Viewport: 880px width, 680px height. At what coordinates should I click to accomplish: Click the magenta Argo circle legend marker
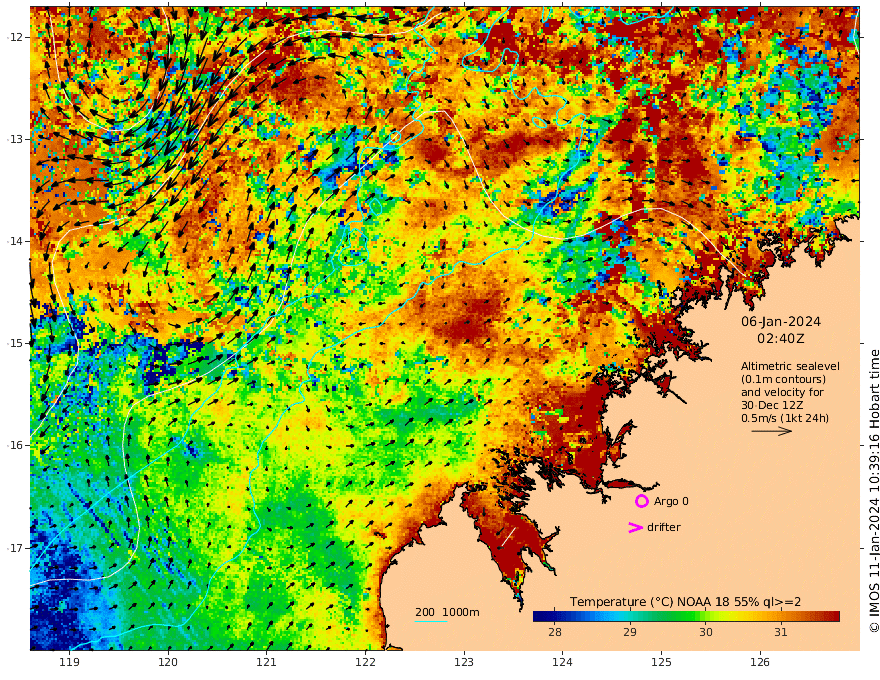point(641,501)
